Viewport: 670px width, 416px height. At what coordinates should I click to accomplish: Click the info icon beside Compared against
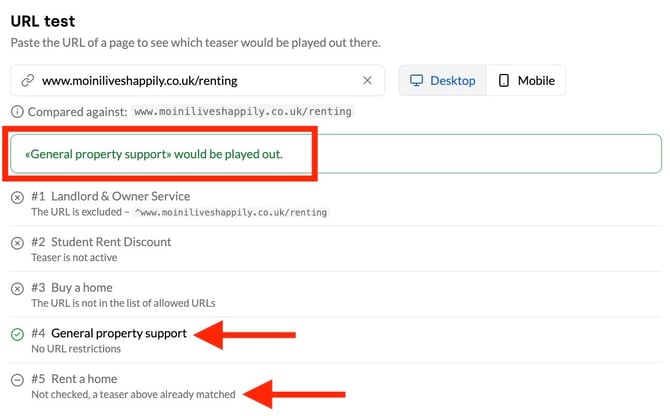pos(17,112)
